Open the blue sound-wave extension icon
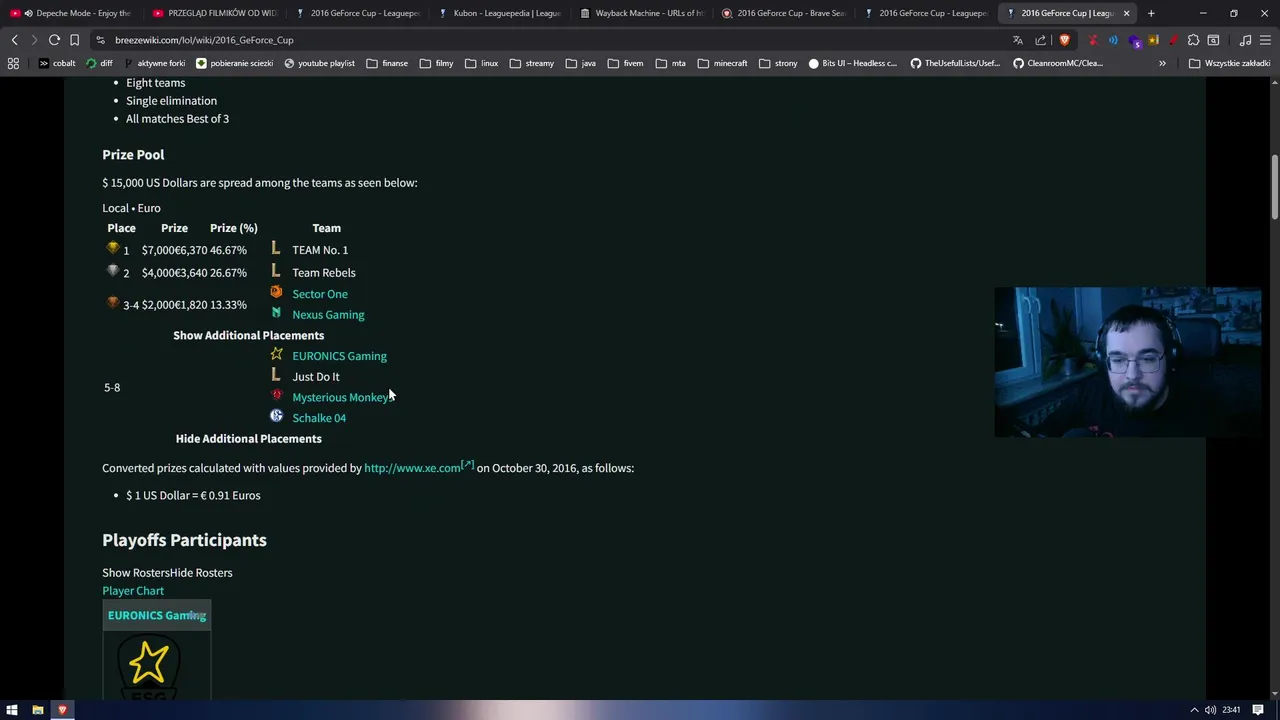 [1113, 40]
